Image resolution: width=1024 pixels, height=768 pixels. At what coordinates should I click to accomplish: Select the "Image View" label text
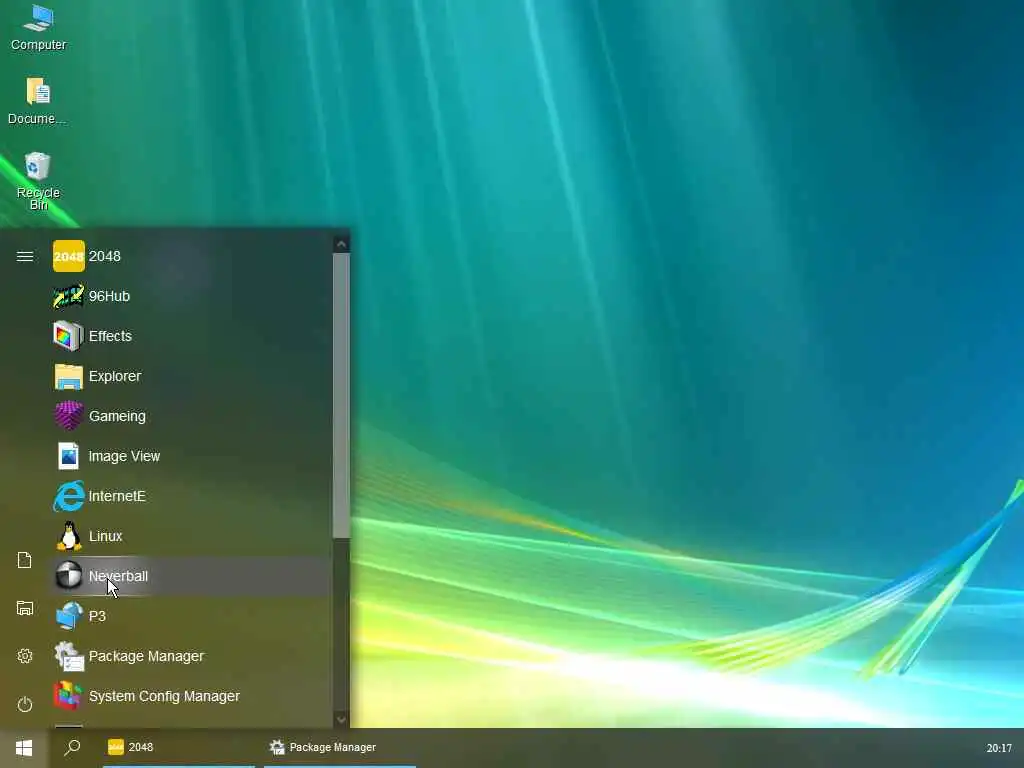coord(124,456)
